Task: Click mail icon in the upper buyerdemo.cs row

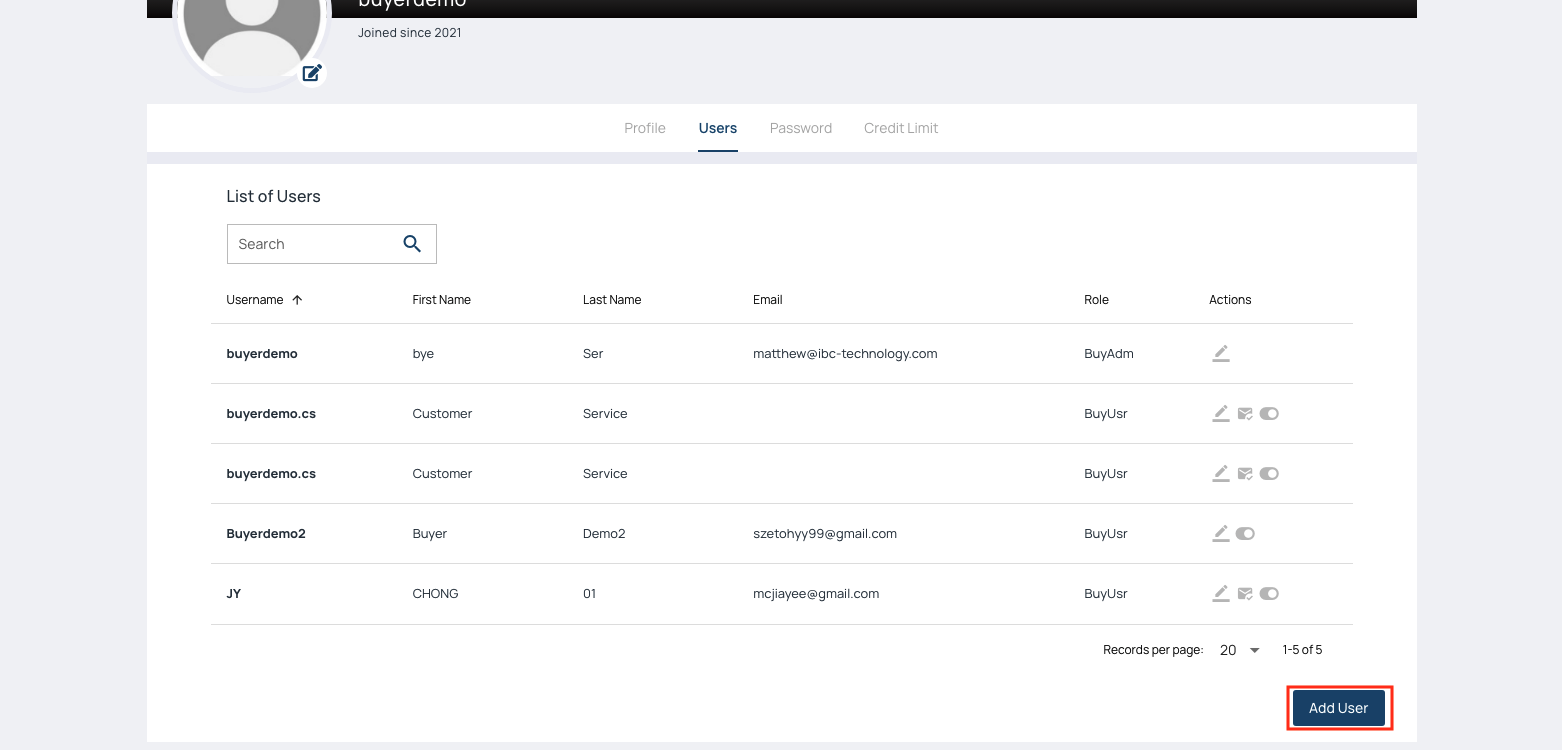Action: [1245, 414]
